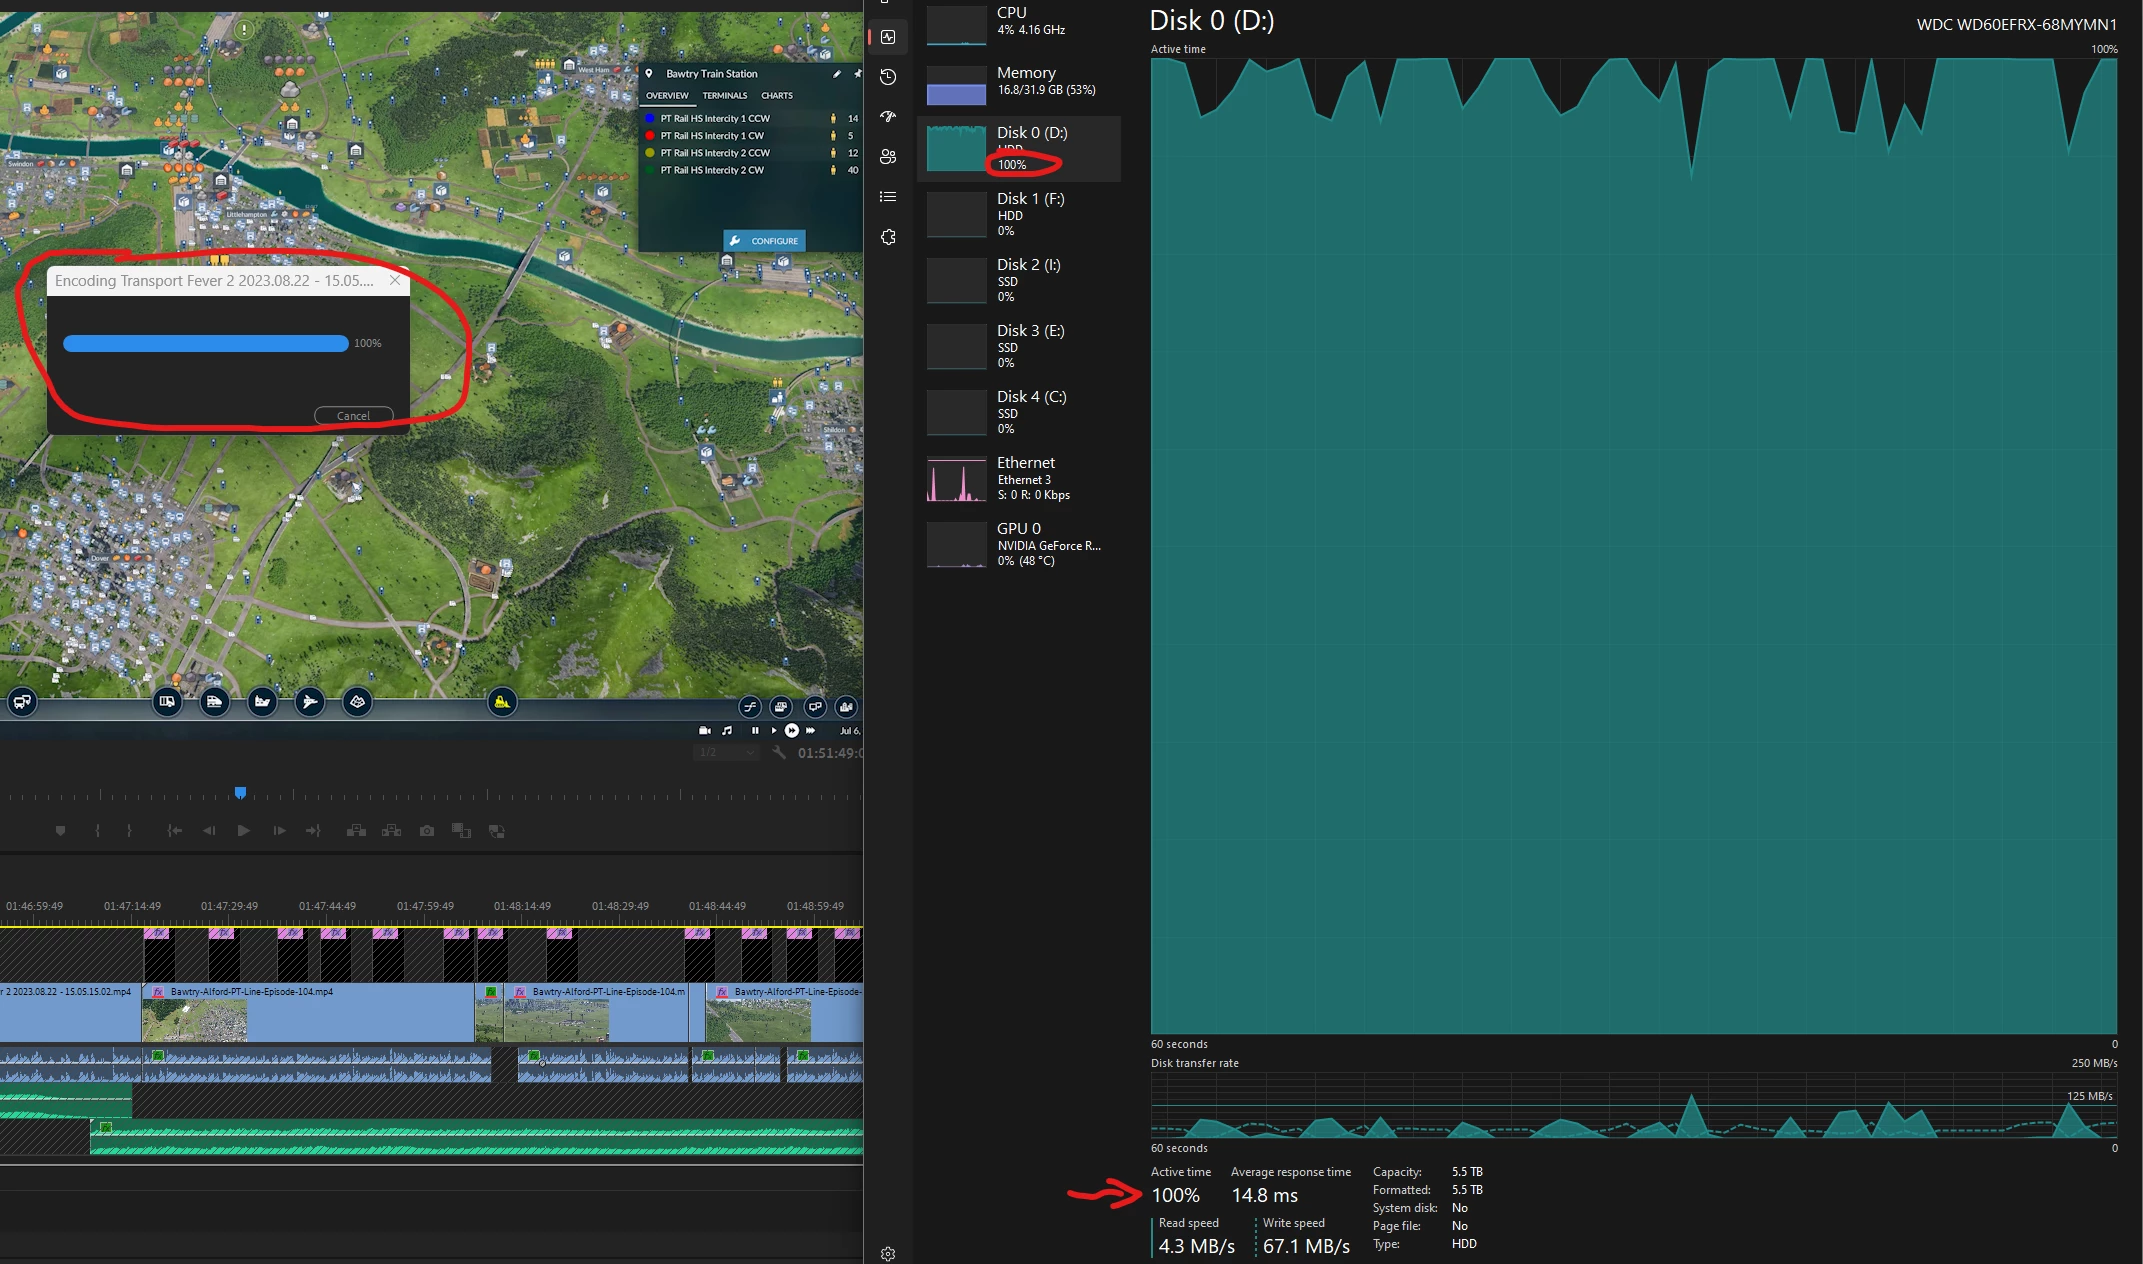Viewport: 2143px width, 1264px height.
Task: Cancel the encoding progress dialog
Action: pos(353,416)
